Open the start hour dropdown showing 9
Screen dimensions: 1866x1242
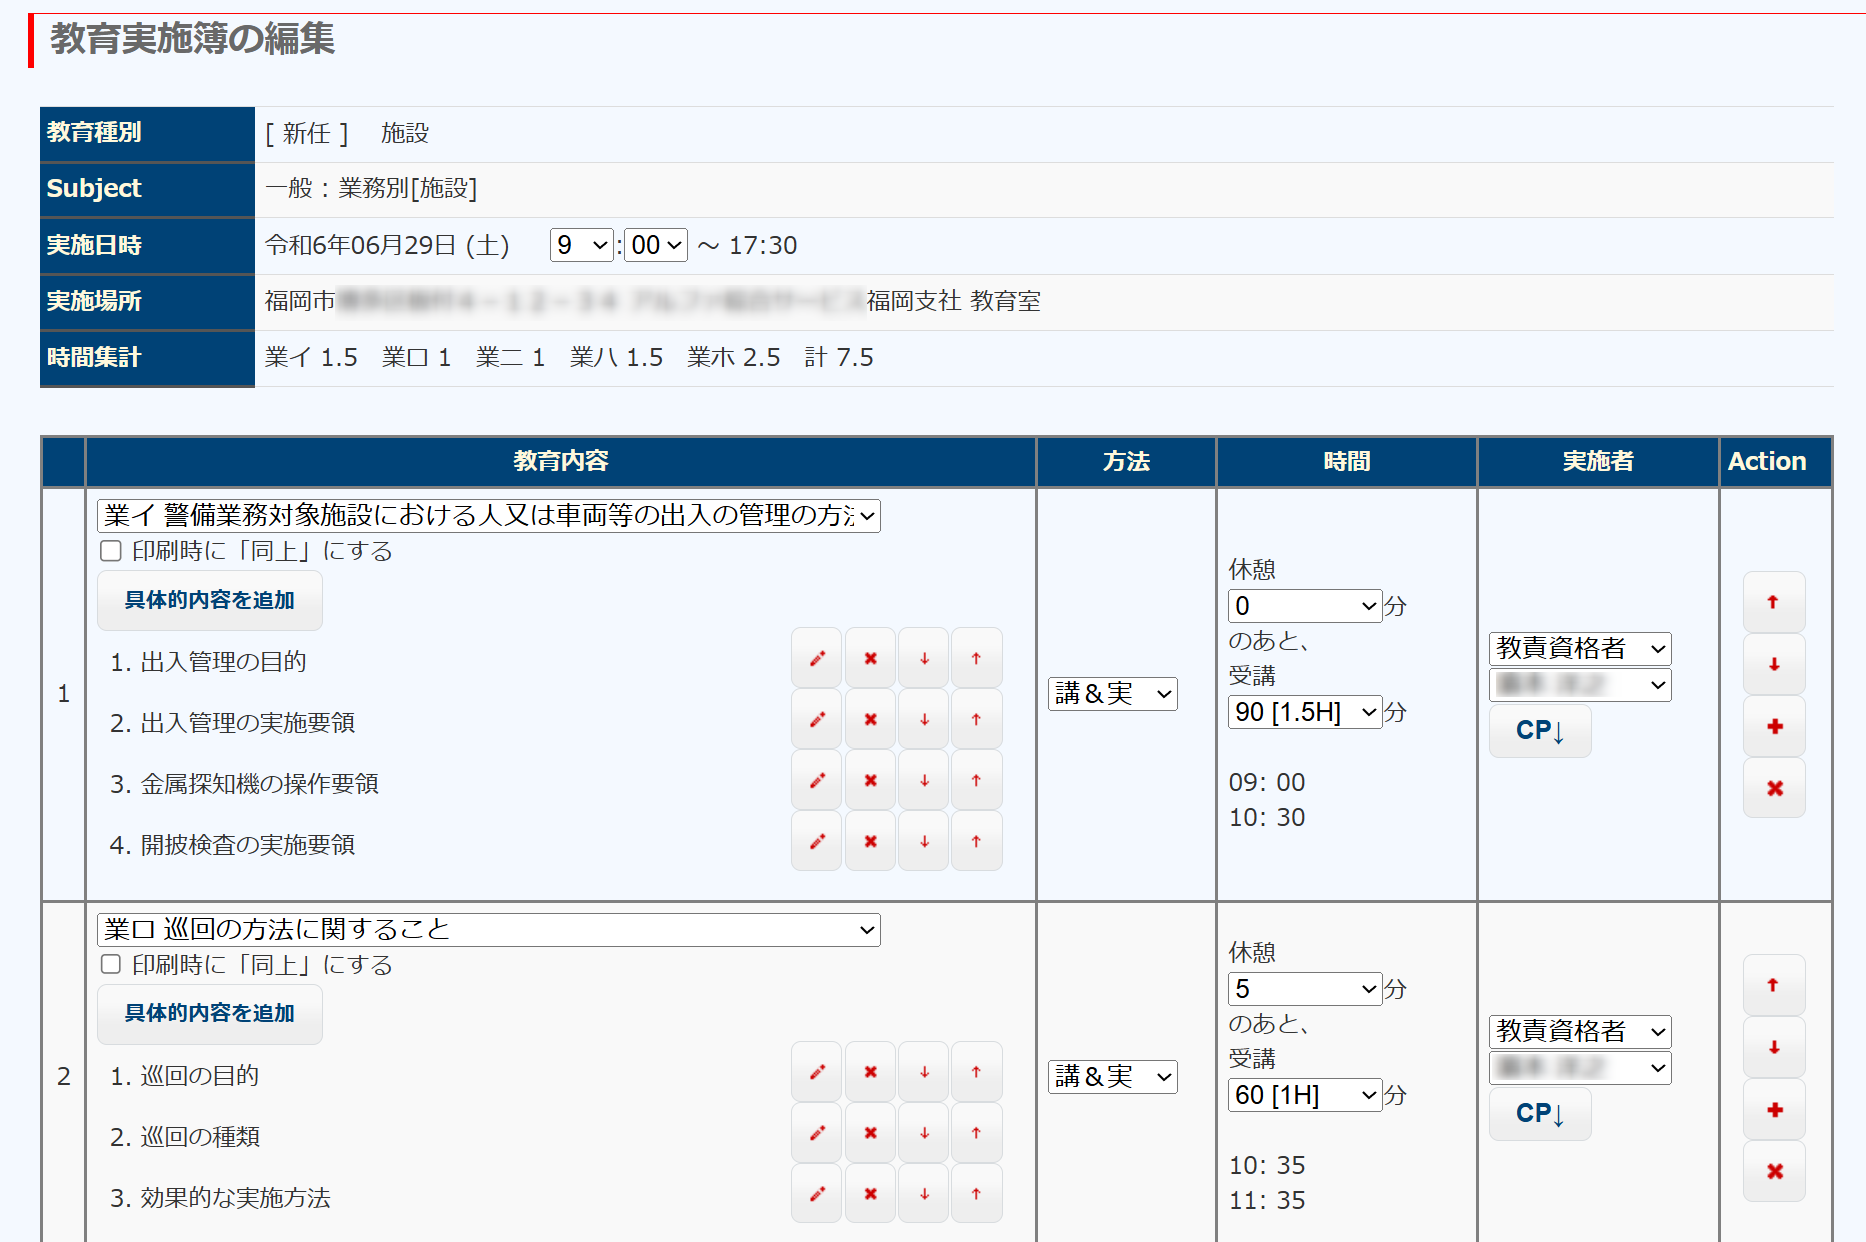tap(581, 245)
